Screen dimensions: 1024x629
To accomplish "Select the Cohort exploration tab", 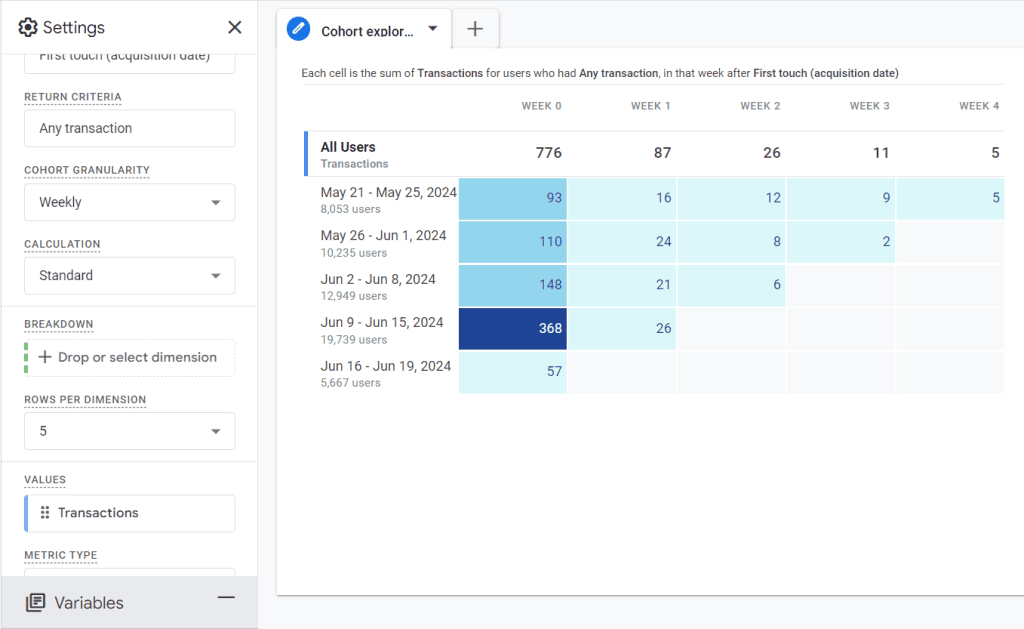I will 367,31.
